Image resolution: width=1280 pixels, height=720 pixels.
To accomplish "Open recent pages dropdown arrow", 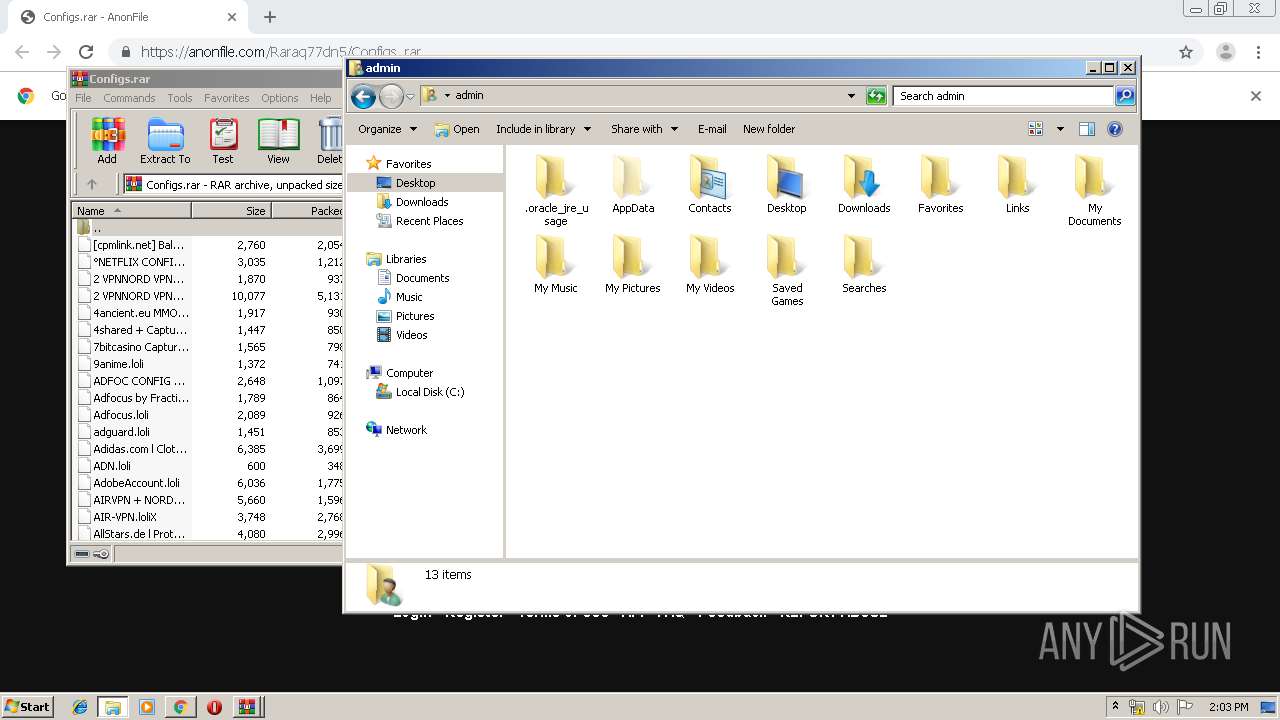I will click(x=410, y=97).
